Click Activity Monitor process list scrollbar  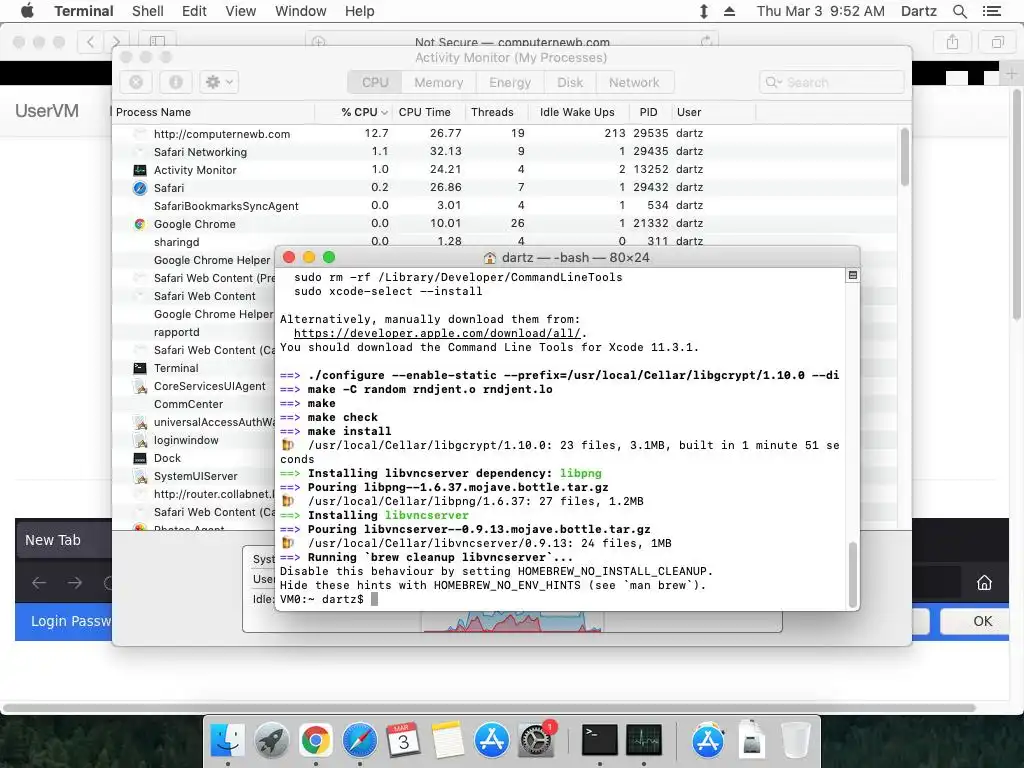(x=904, y=157)
